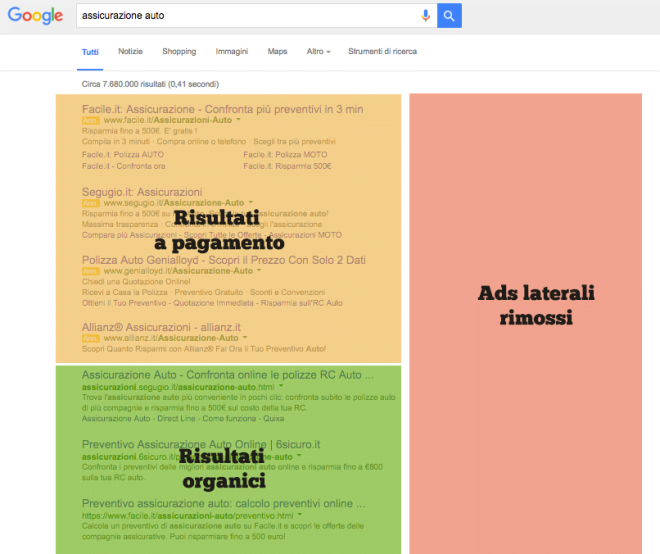Open Preventivo Assicurazione Auto Online 6sicuro.it result

pyautogui.click(x=201, y=444)
